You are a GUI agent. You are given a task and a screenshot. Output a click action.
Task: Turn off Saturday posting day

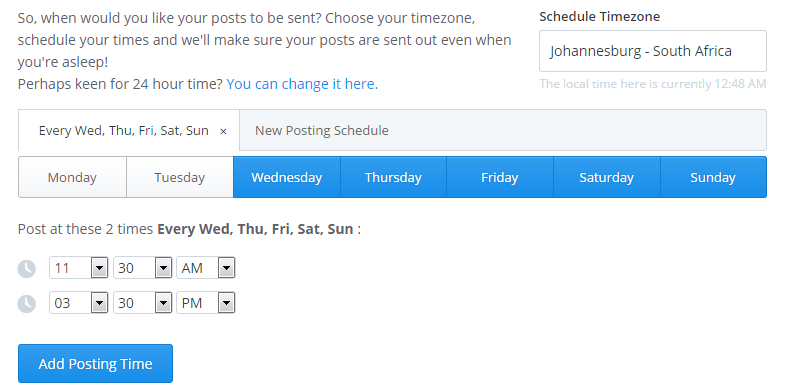[607, 177]
